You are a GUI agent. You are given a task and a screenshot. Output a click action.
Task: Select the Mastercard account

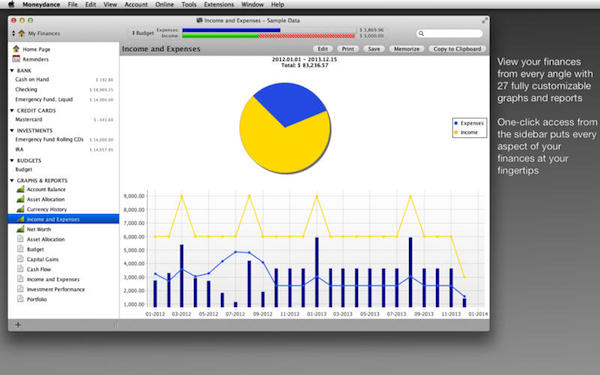(x=64, y=119)
